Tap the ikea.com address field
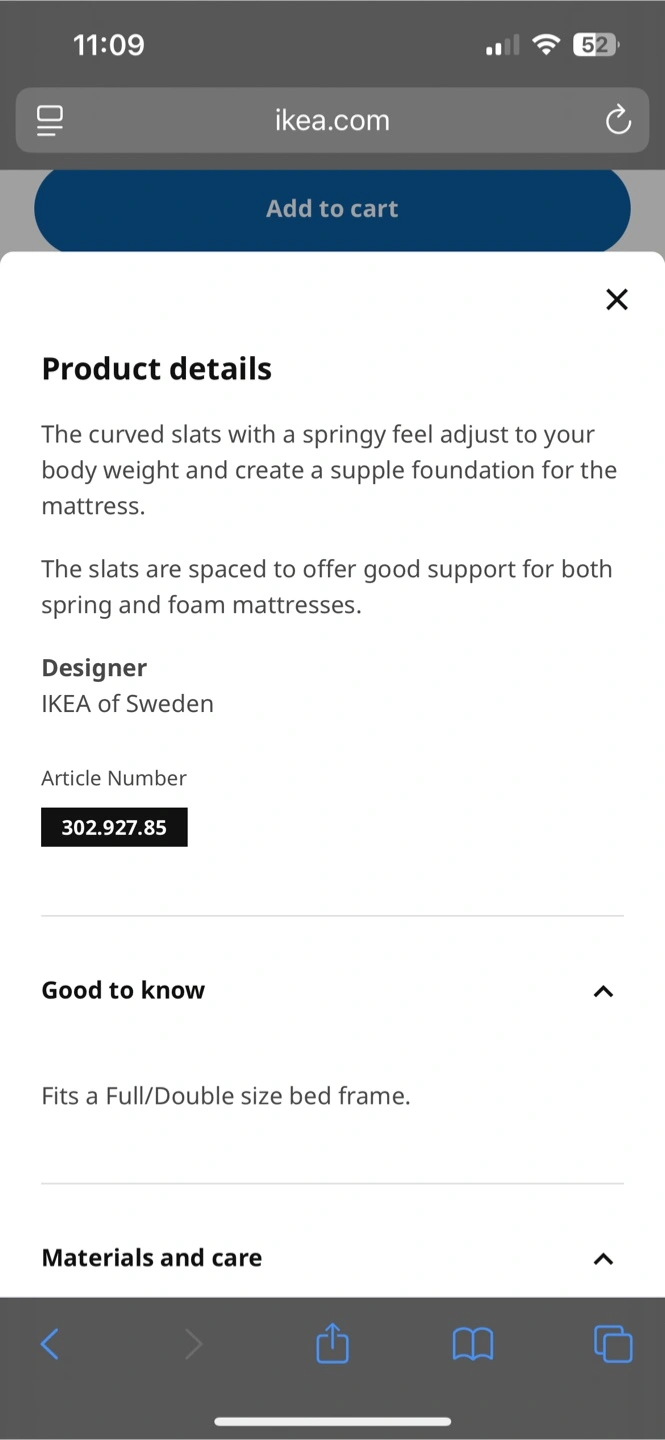This screenshot has width=665, height=1440. pos(332,121)
